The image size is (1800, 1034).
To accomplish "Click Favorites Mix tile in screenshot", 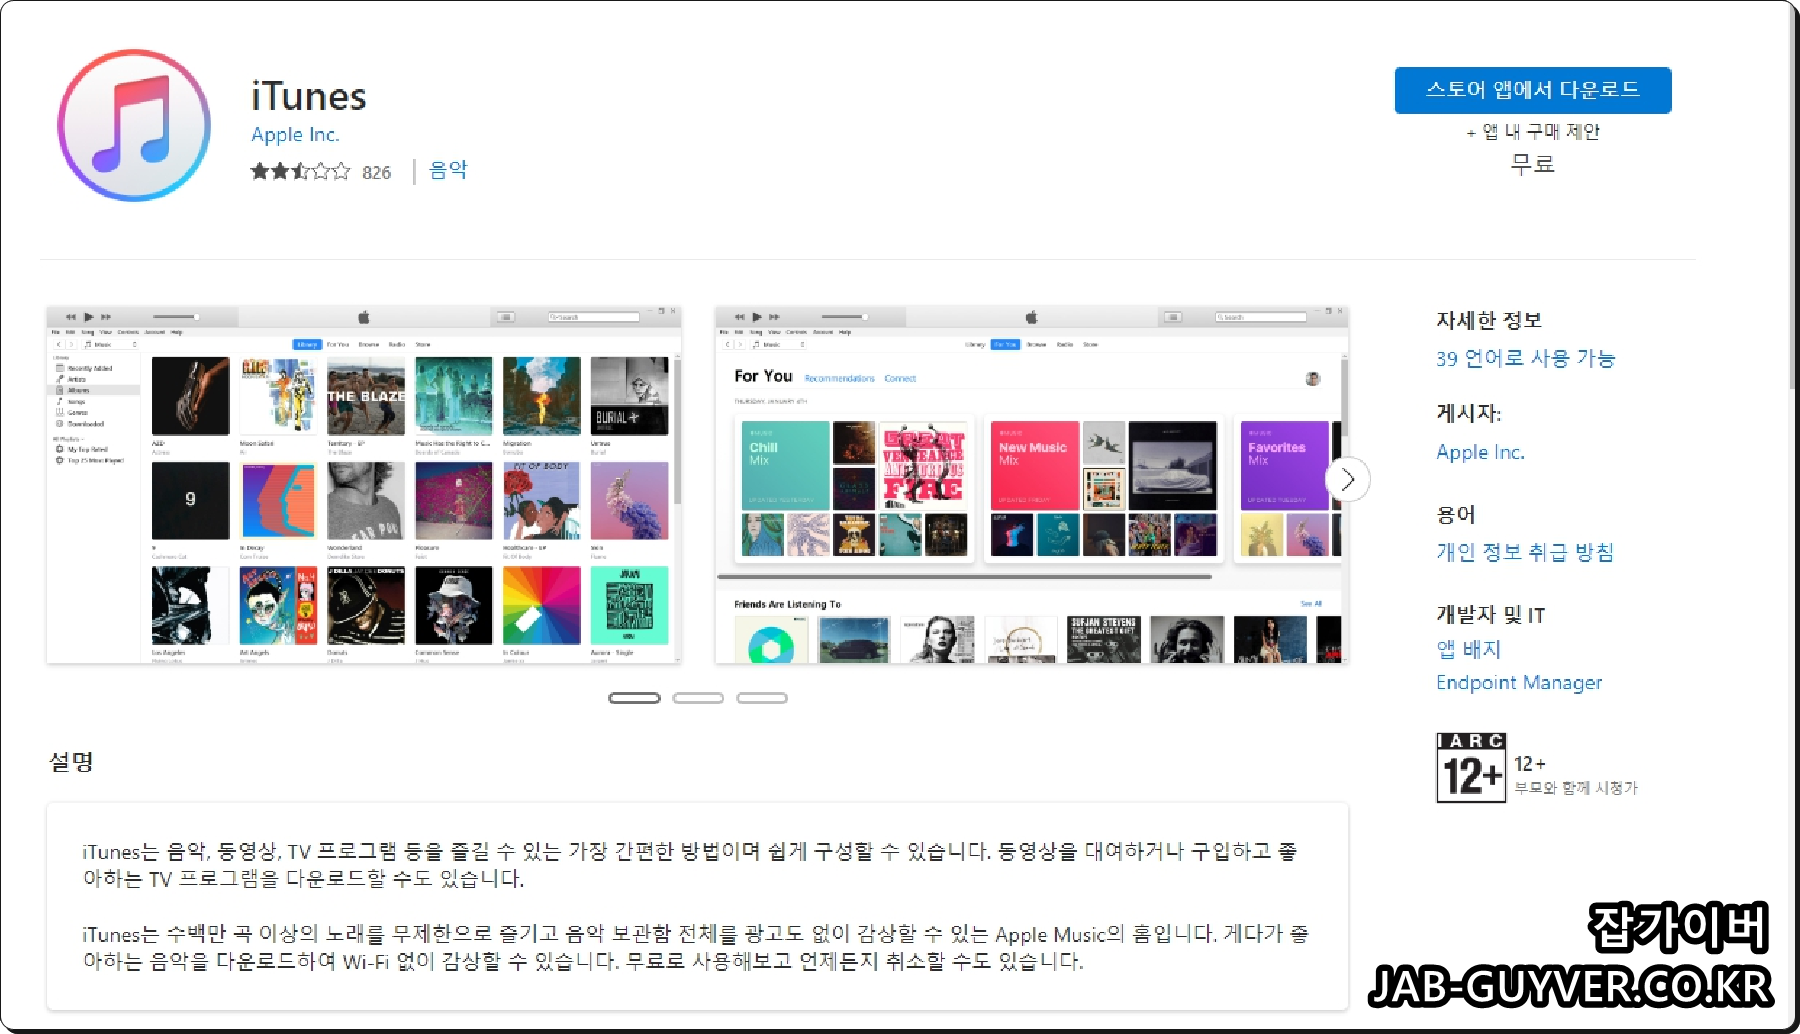I will (x=1284, y=465).
